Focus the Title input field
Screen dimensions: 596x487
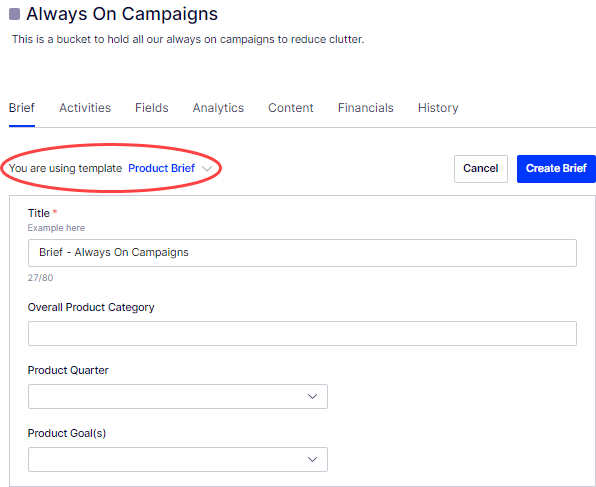302,253
